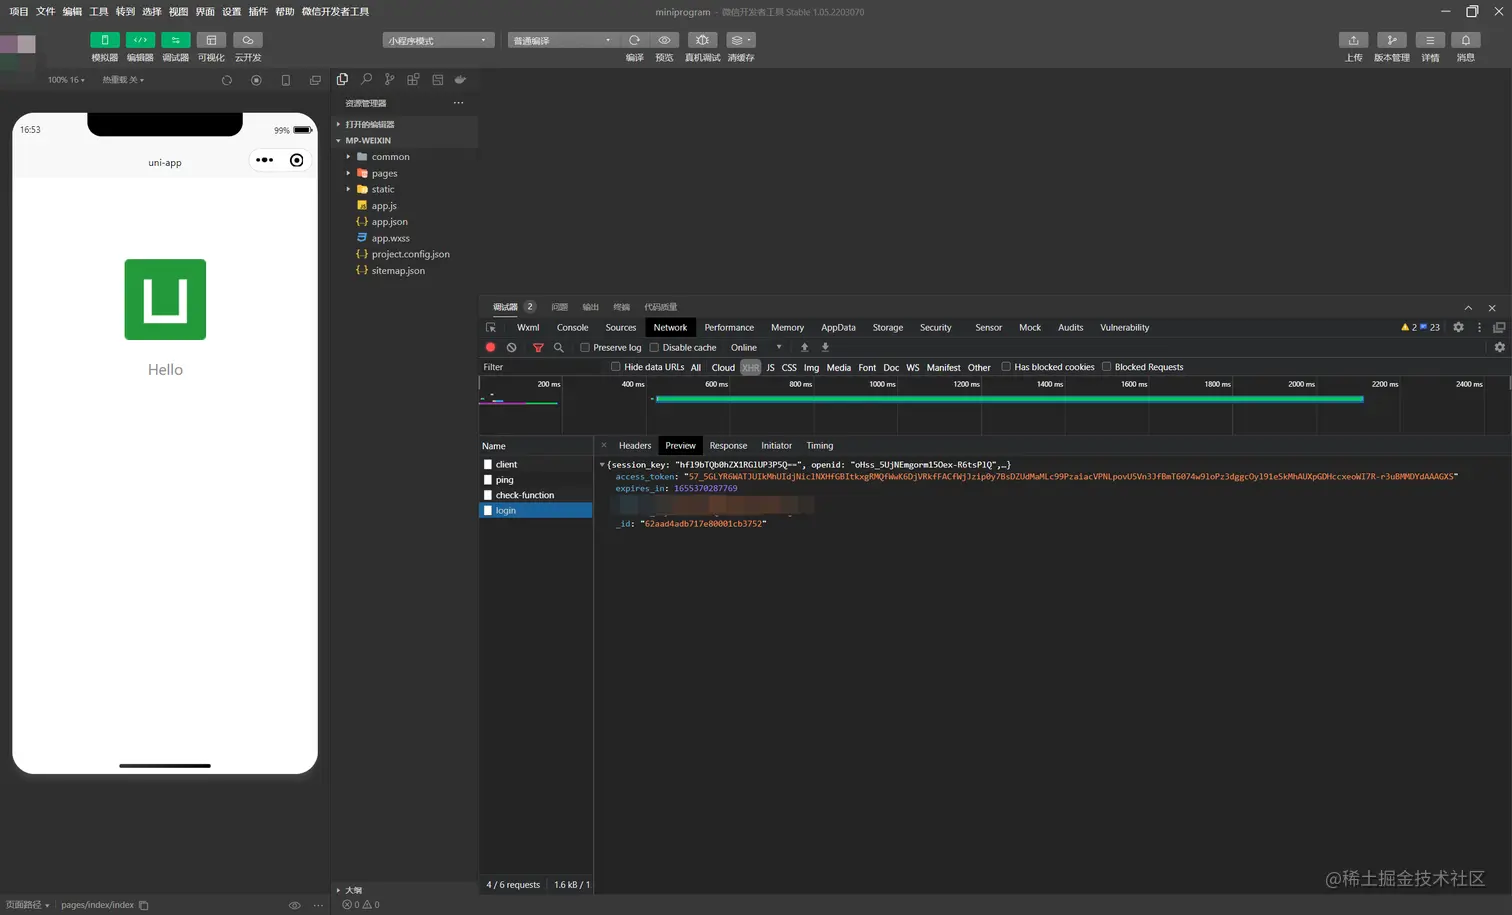Click the upload (上传) icon
The image size is (1512, 915).
(x=1353, y=40)
